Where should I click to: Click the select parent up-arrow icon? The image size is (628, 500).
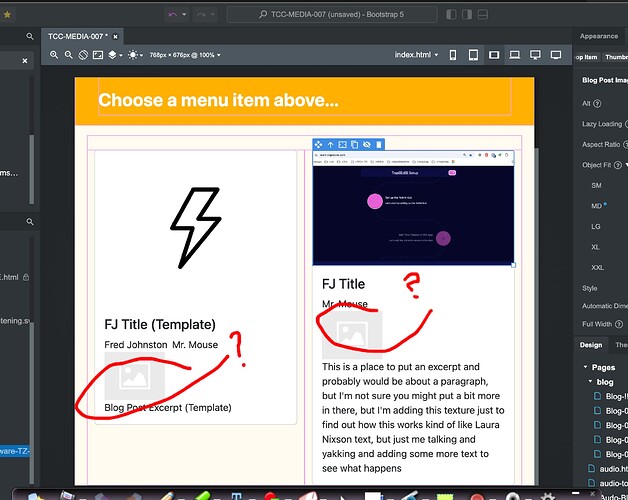[330, 145]
